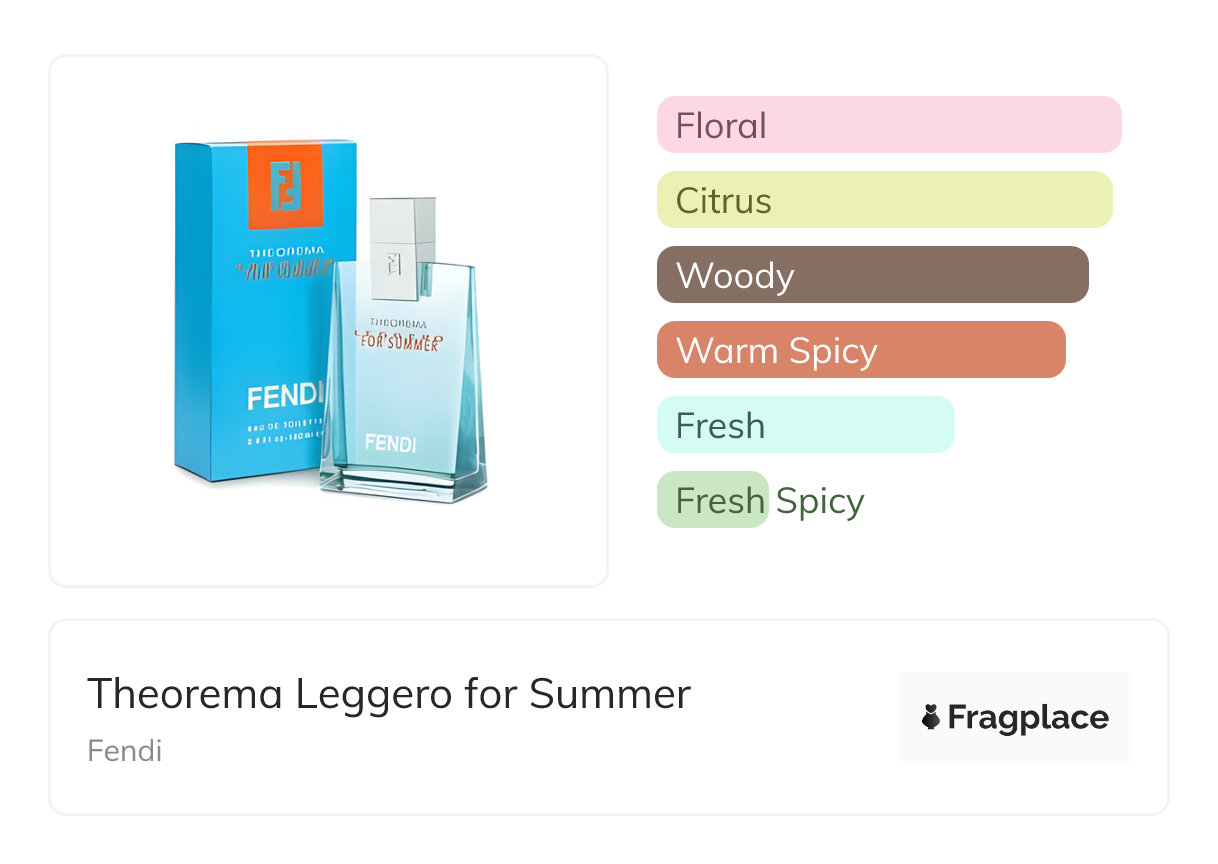Image resolution: width=1218 pixels, height=864 pixels.
Task: Click the Fragplace bottle logo icon
Action: [x=931, y=717]
